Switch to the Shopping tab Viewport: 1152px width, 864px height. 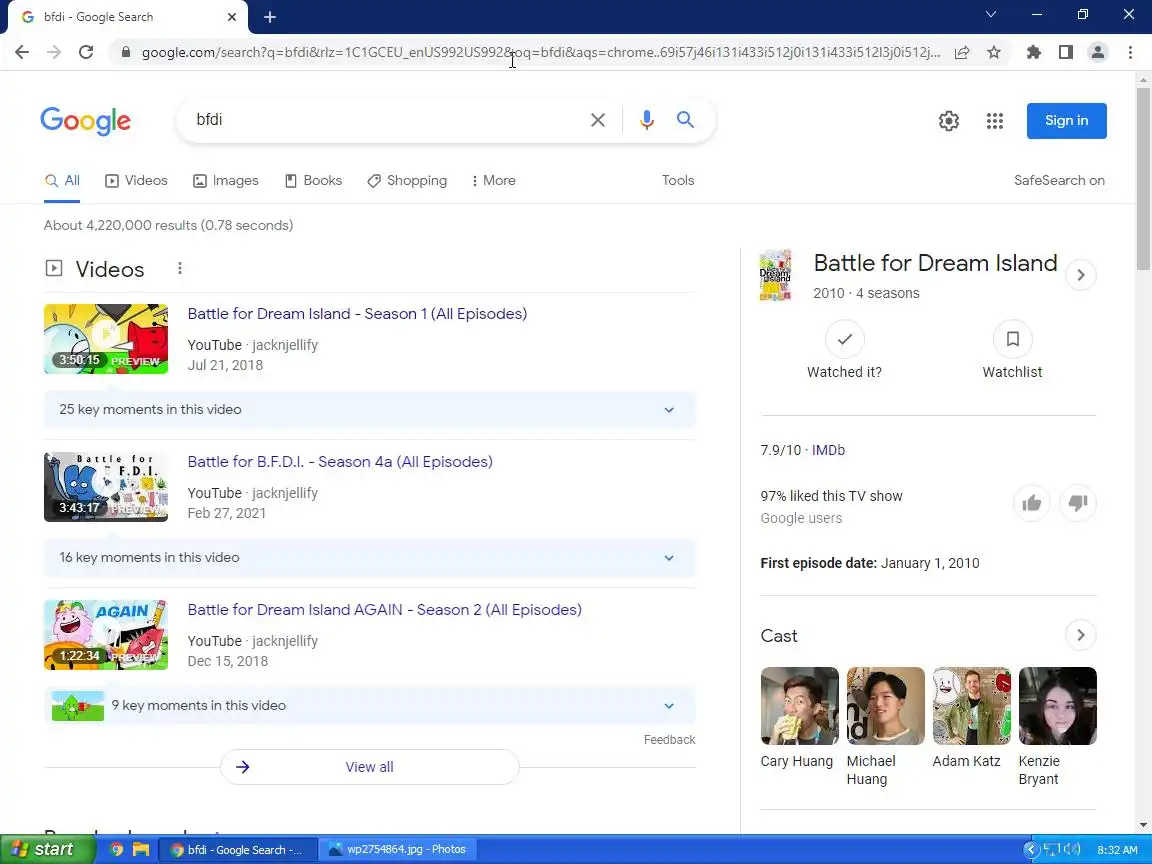407,181
